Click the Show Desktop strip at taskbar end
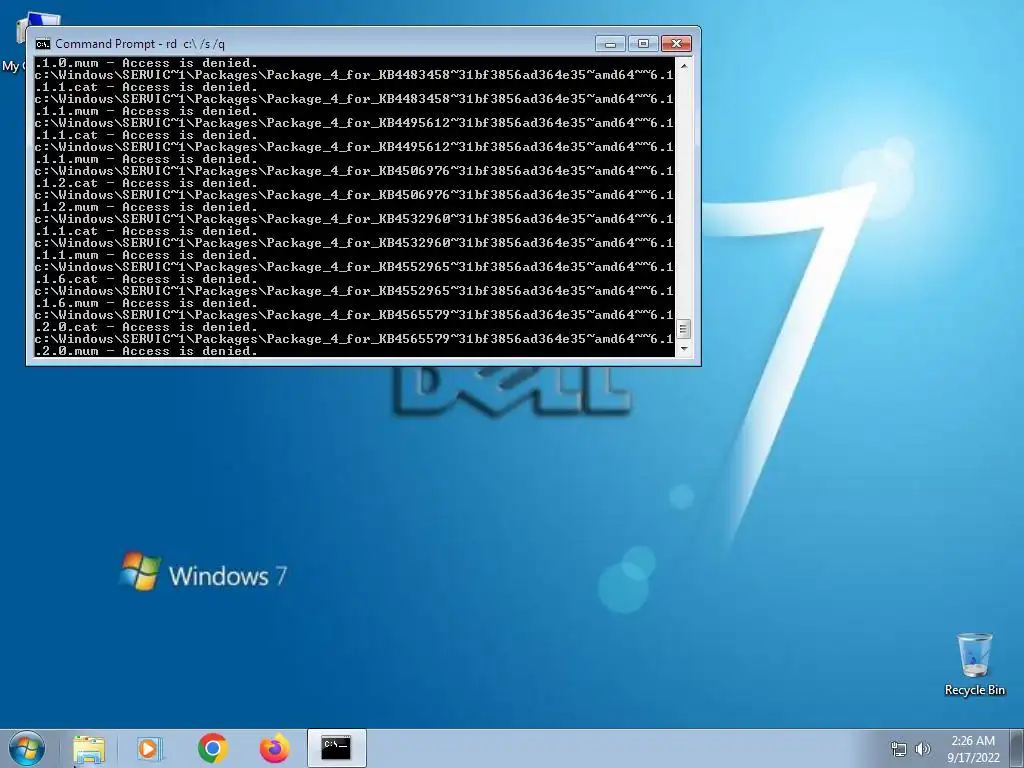 pyautogui.click(x=1017, y=748)
